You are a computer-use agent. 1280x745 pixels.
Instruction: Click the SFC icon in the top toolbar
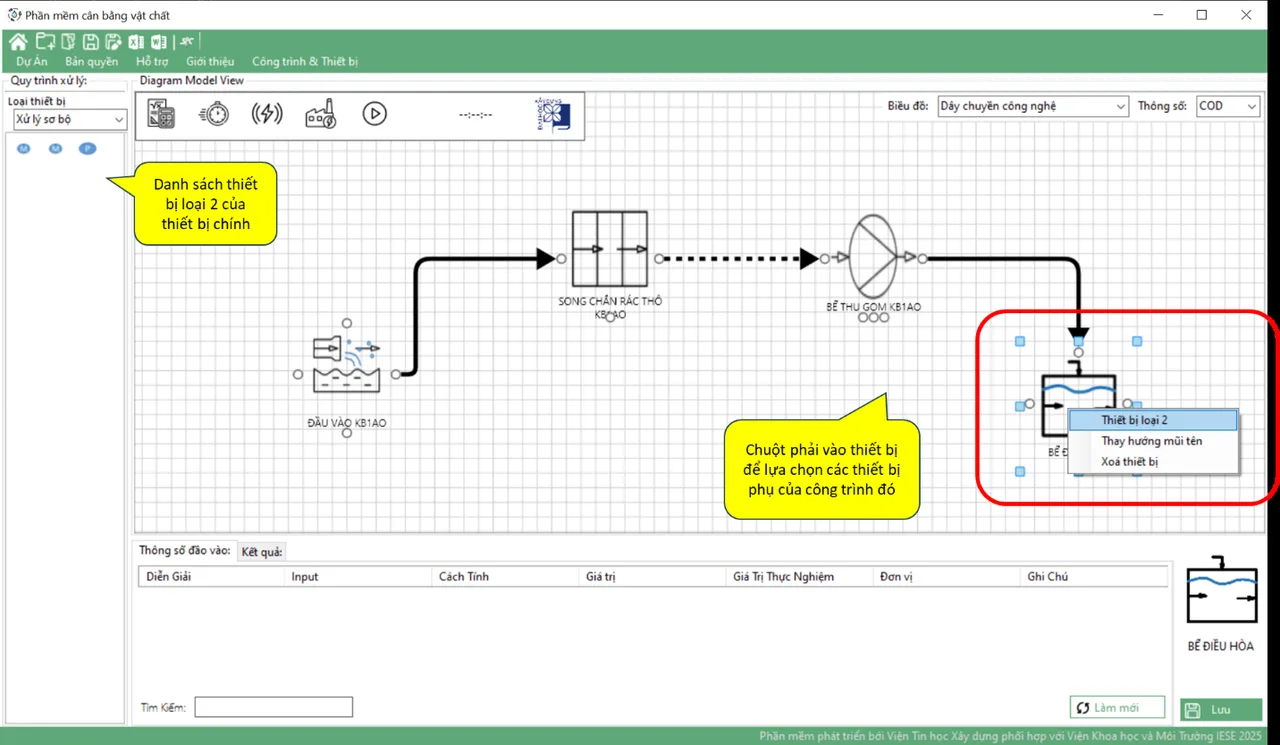186,41
